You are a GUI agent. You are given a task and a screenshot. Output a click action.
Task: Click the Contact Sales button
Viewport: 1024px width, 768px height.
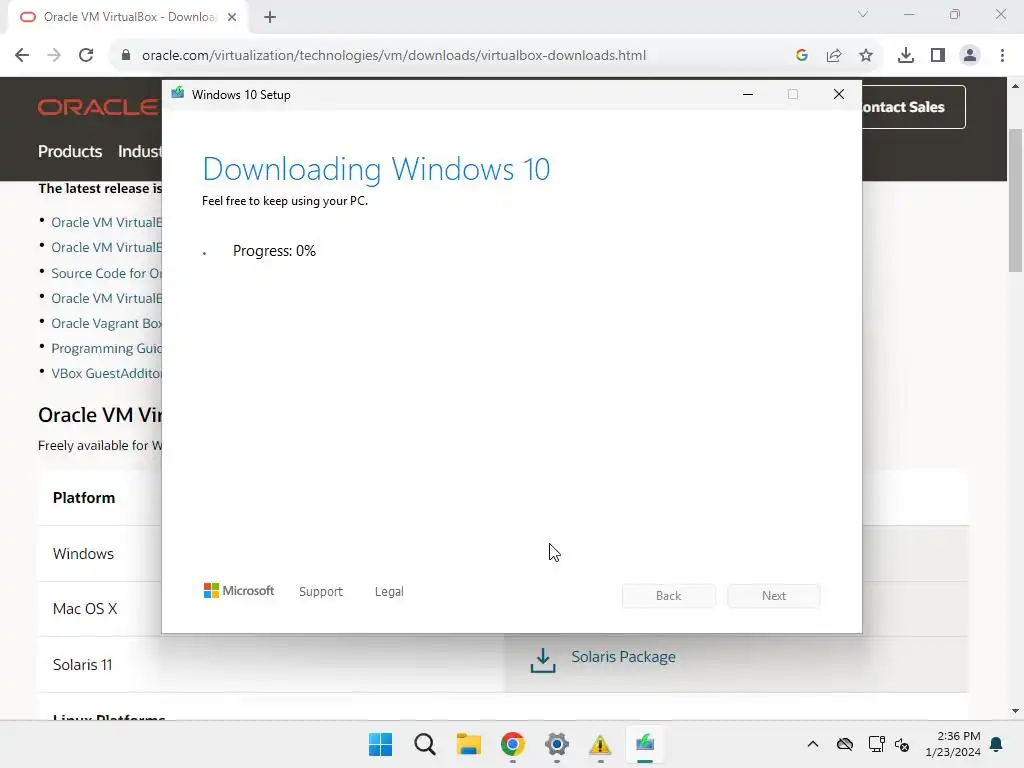click(x=913, y=107)
